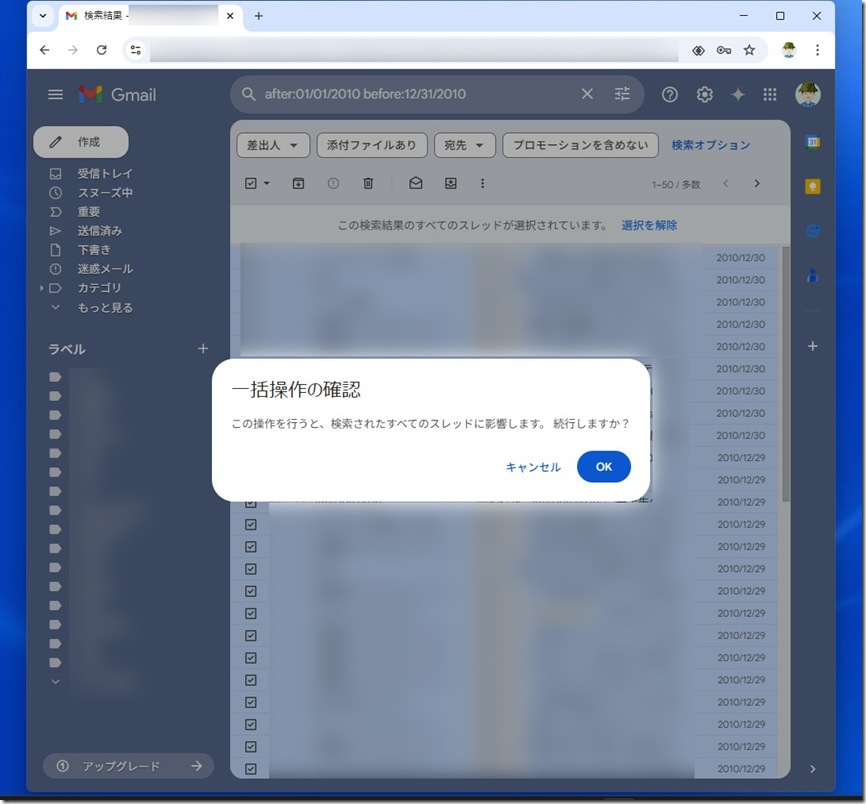Click キャンセル in the confirmation dialog

pyautogui.click(x=533, y=467)
